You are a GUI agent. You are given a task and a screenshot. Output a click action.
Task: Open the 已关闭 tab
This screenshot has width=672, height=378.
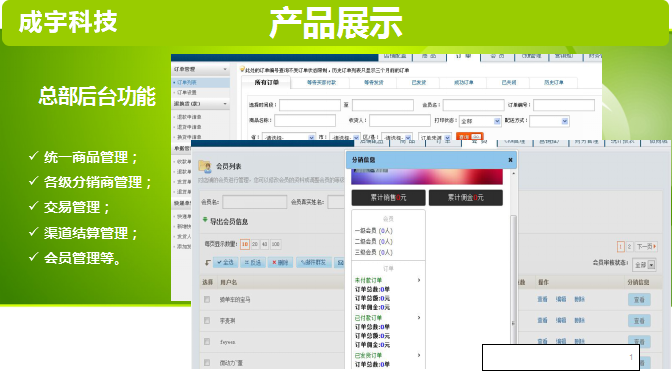pos(509,82)
